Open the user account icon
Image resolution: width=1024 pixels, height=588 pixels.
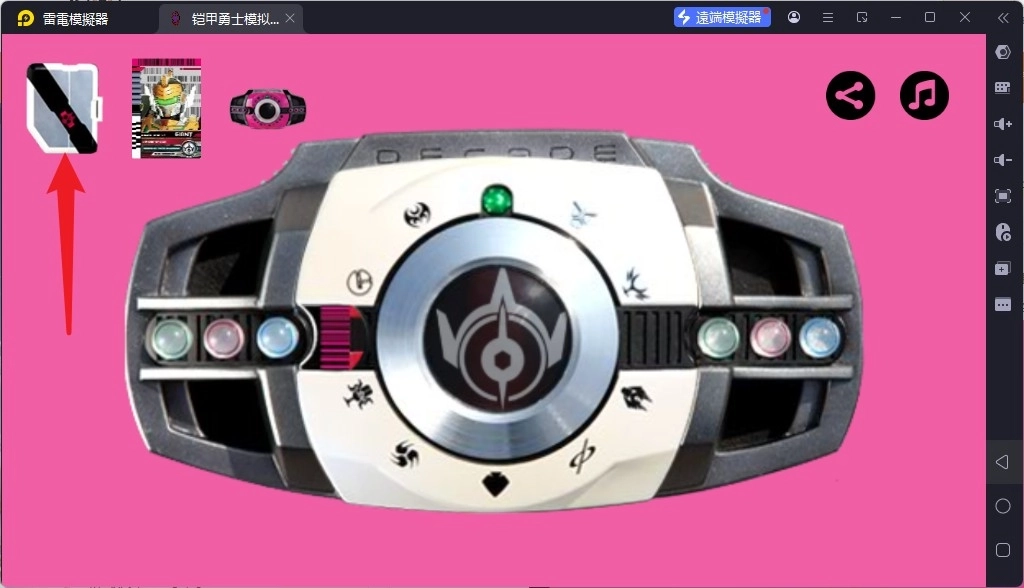pyautogui.click(x=794, y=17)
